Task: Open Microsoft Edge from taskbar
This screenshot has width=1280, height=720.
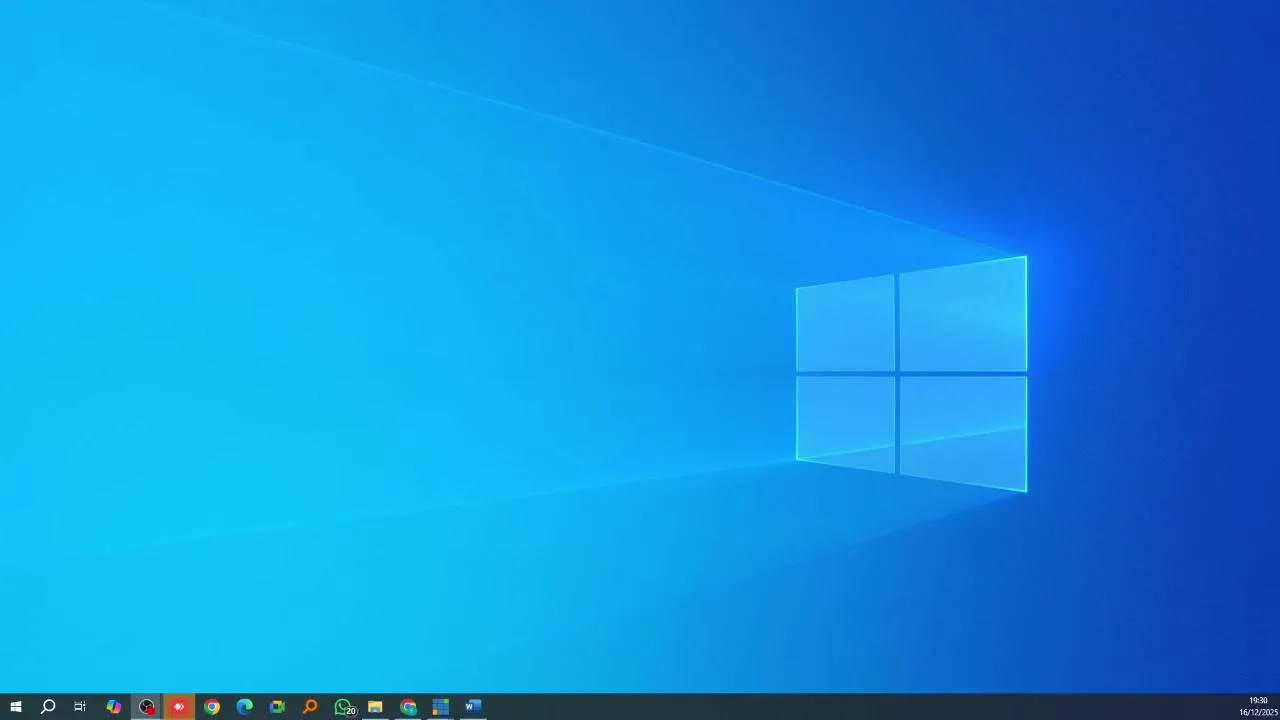Action: [245, 707]
